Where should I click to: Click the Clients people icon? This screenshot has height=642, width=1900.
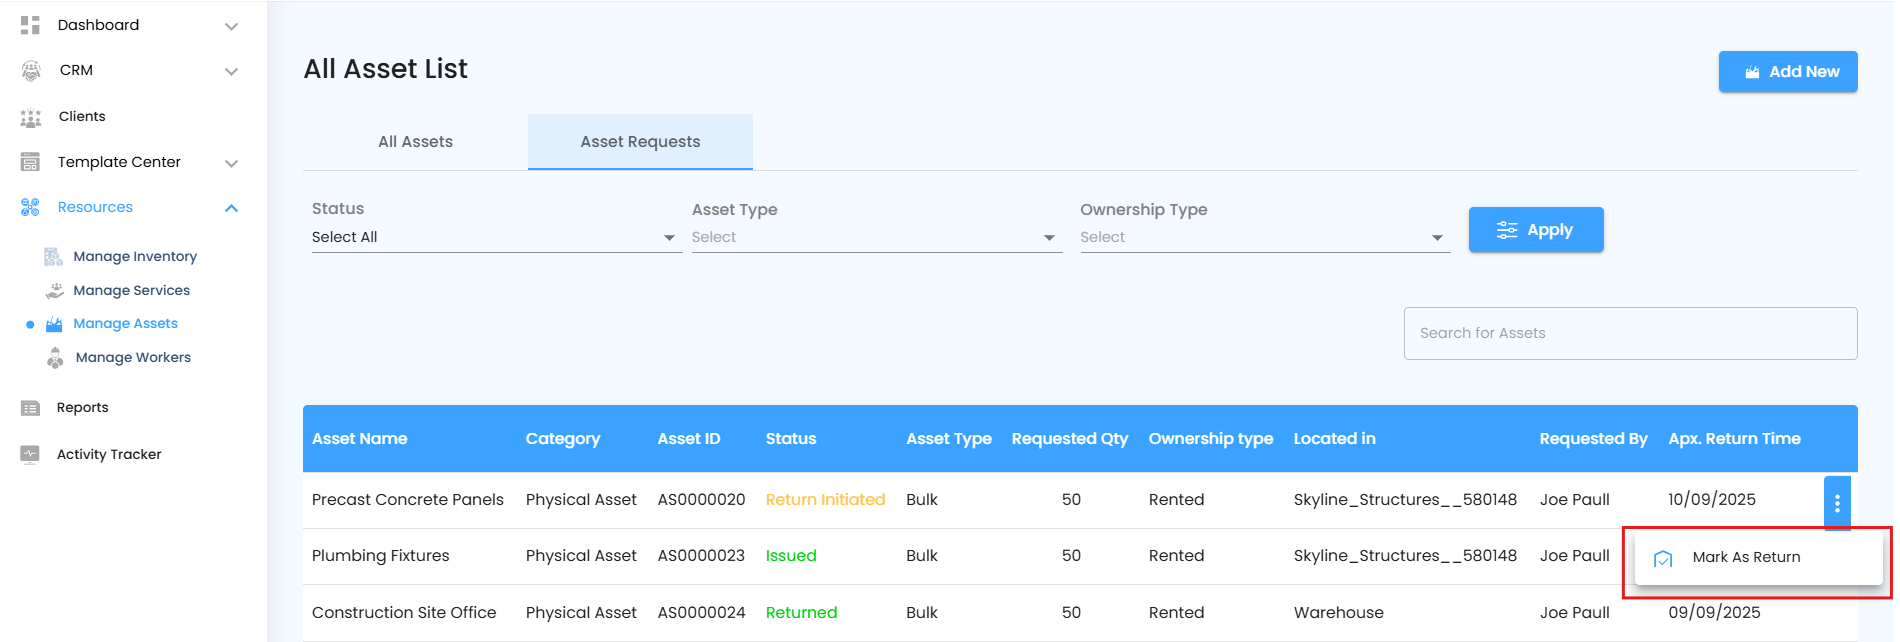pyautogui.click(x=31, y=117)
